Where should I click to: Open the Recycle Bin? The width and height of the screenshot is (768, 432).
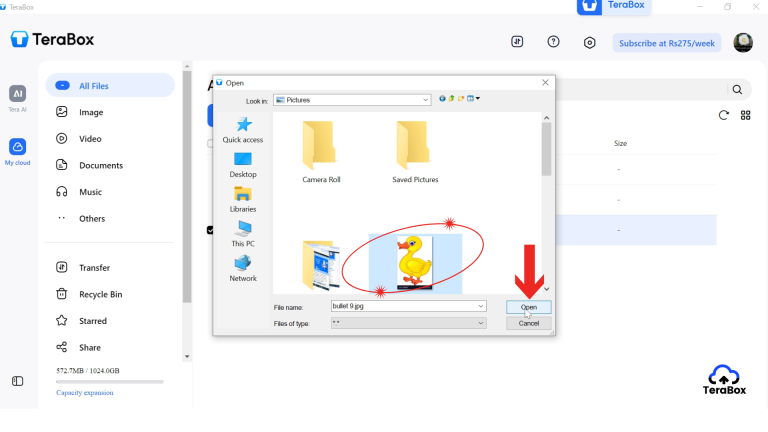click(100, 294)
